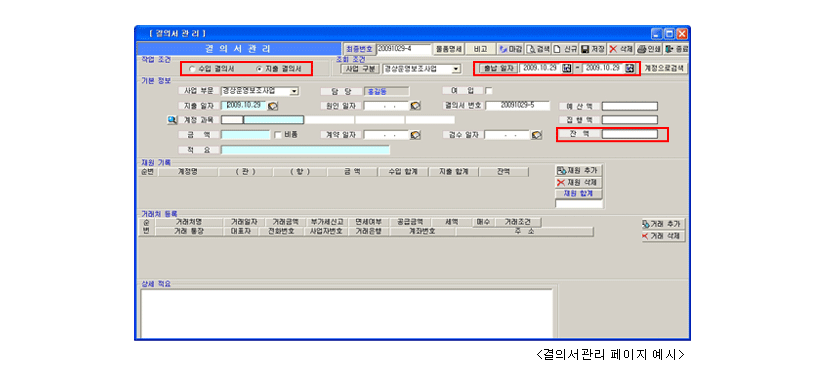Screen dimensions: 825x384
Task: Click the 금액 input field
Action: [245, 135]
